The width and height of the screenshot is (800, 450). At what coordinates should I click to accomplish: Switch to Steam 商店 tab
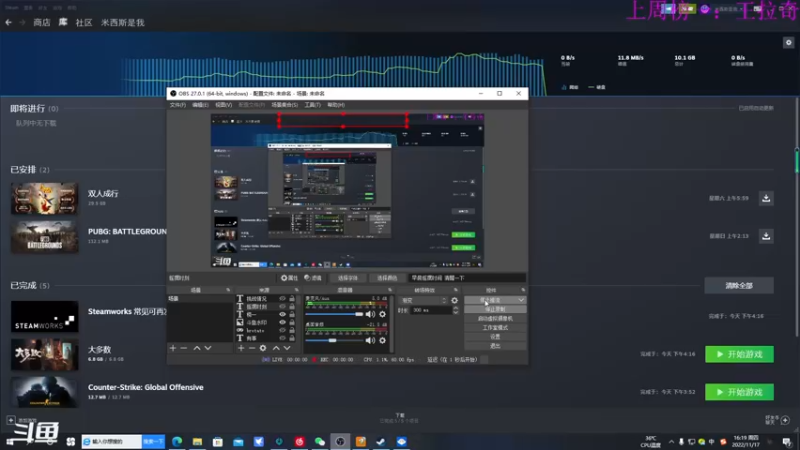[42, 22]
